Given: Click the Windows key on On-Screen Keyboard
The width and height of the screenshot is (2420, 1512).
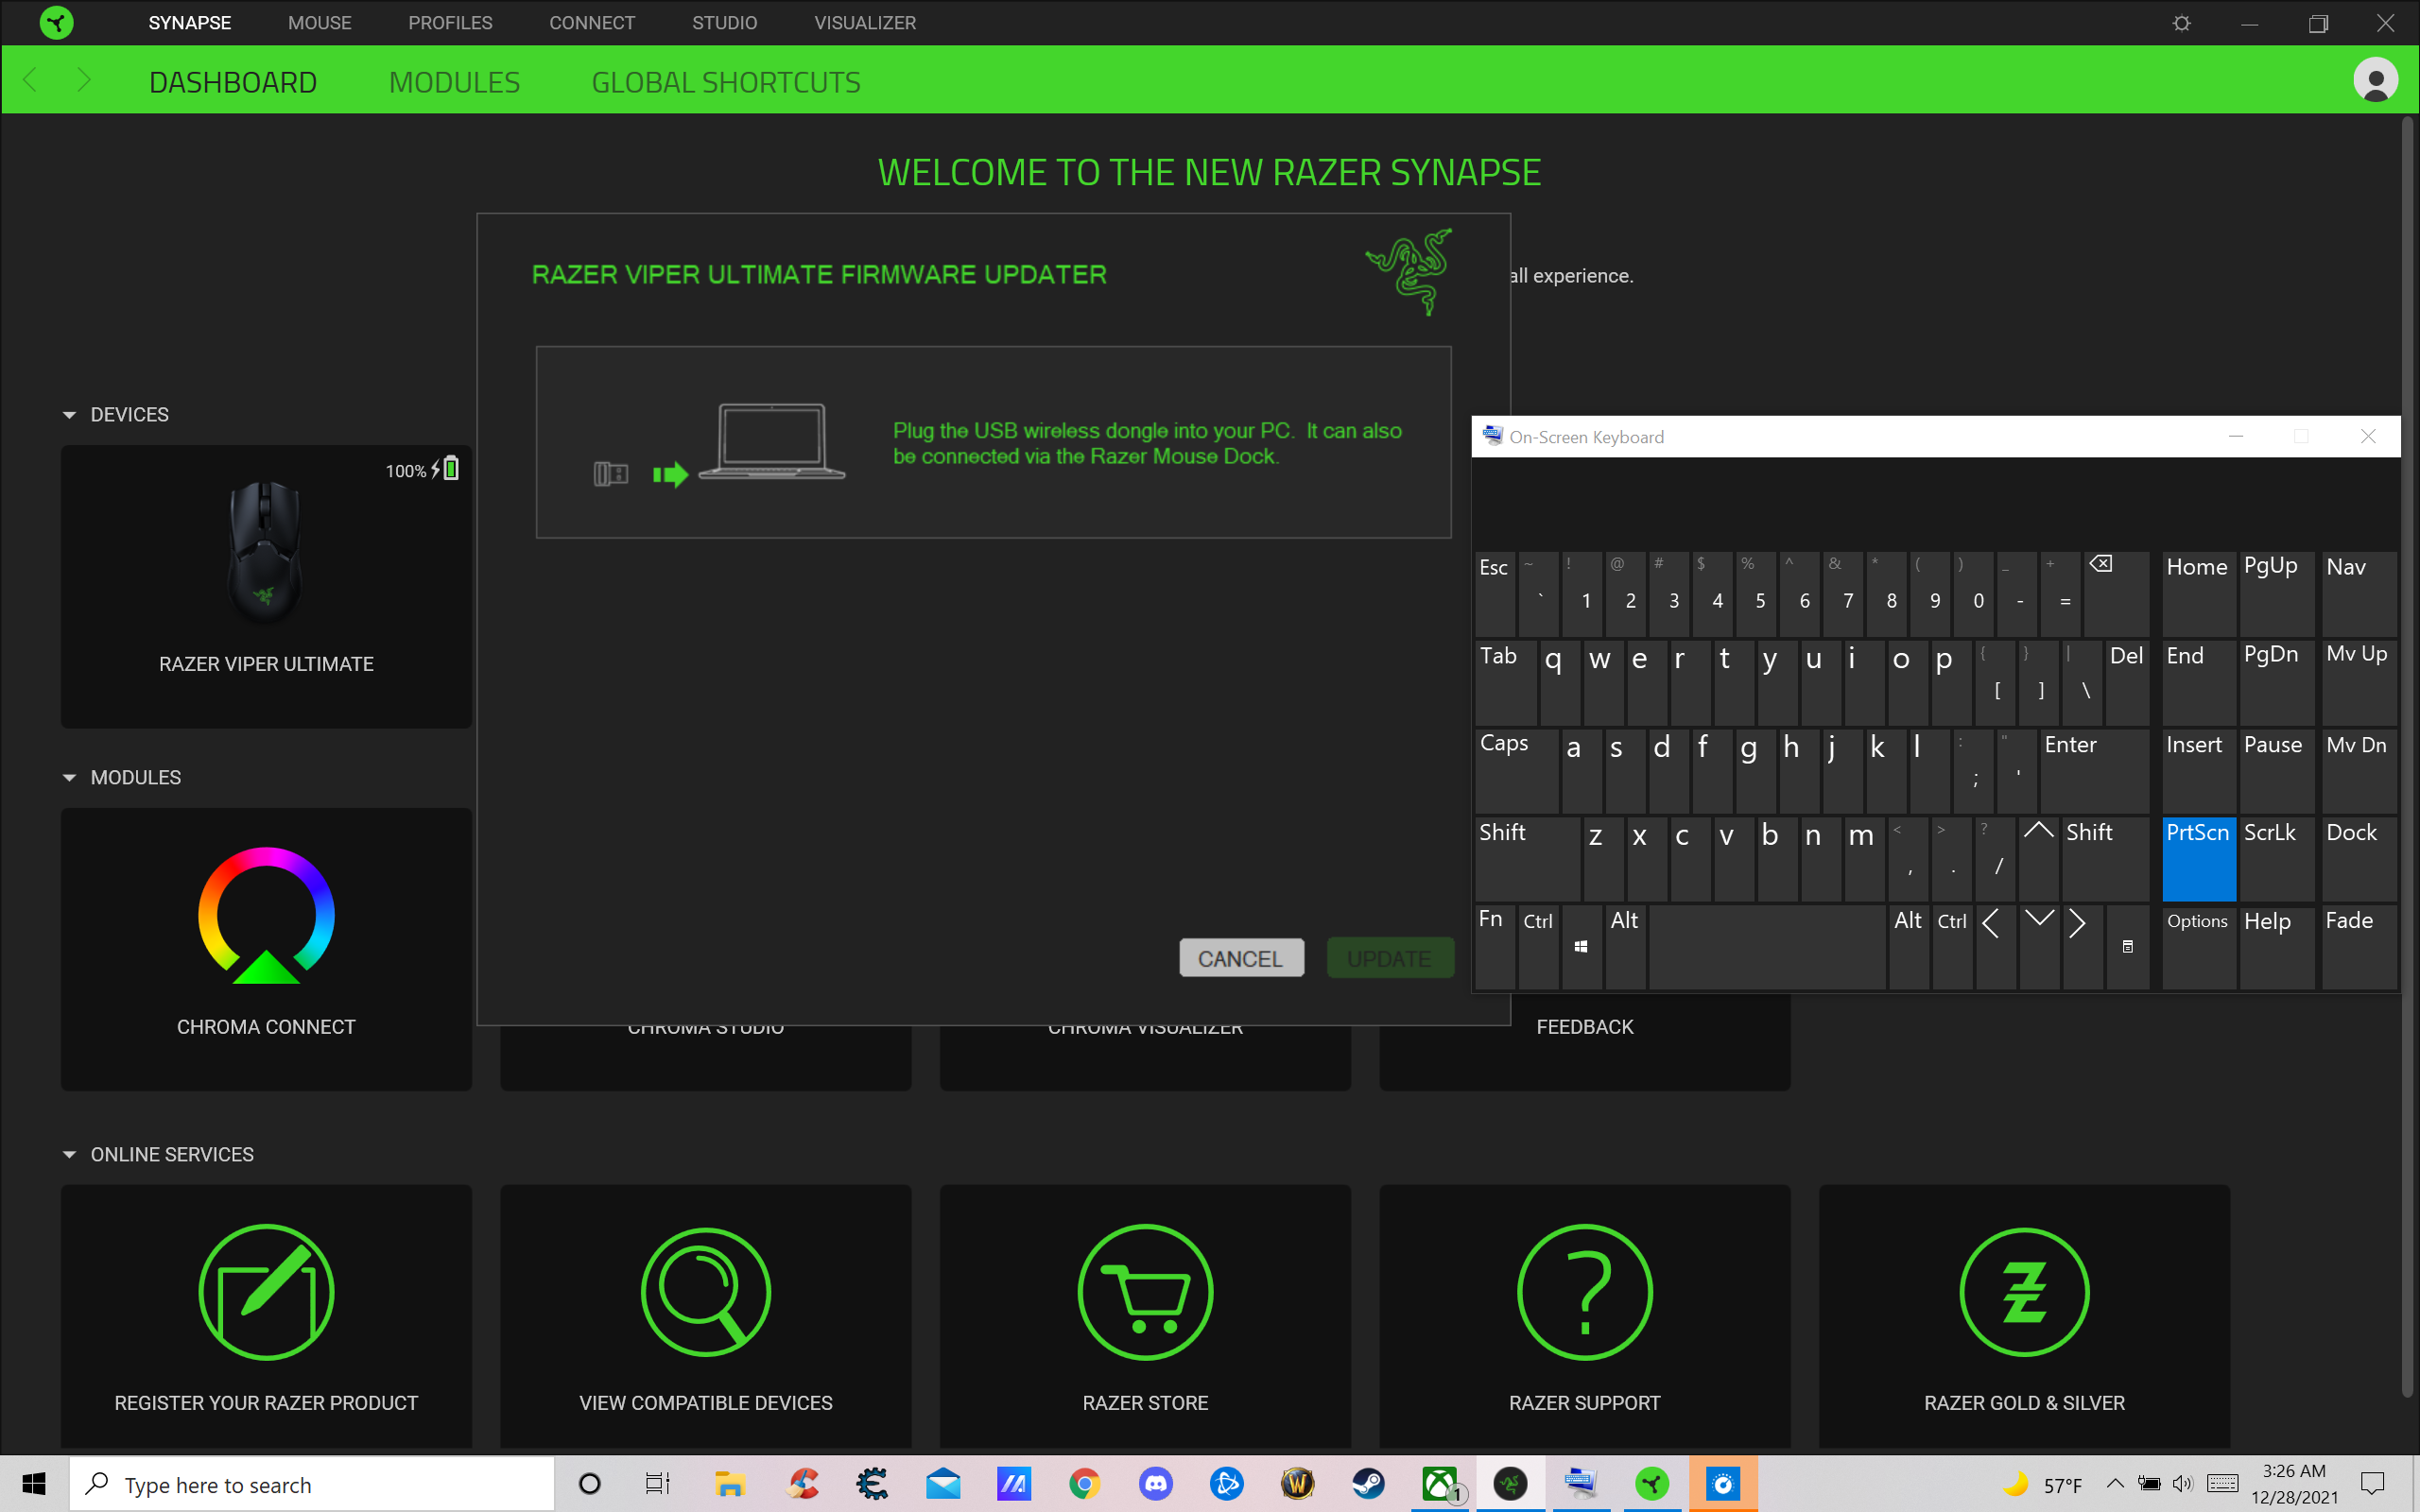Looking at the screenshot, I should pyautogui.click(x=1581, y=947).
